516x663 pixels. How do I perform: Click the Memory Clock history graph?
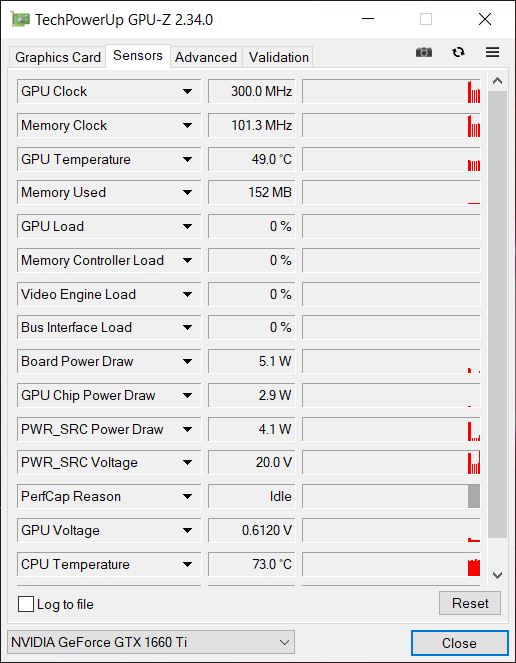(391, 126)
